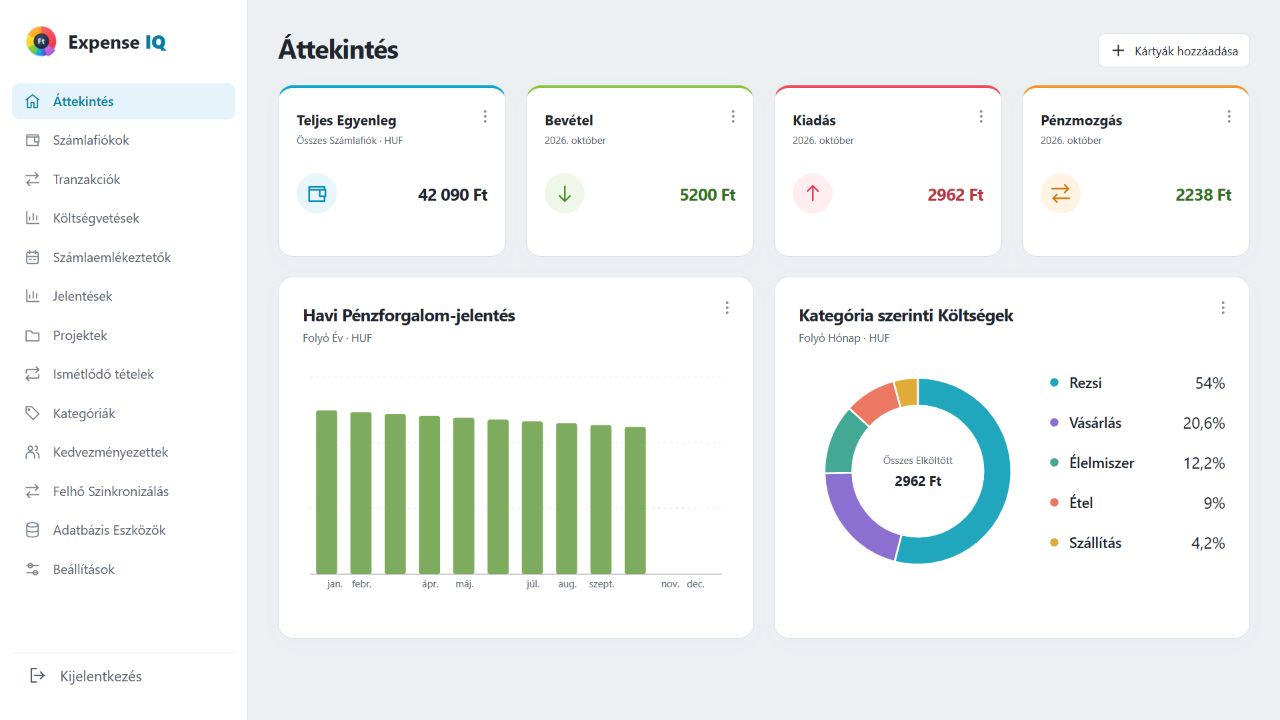Open the Bevétel card options menu
This screenshot has height=720, width=1280.
tap(733, 117)
